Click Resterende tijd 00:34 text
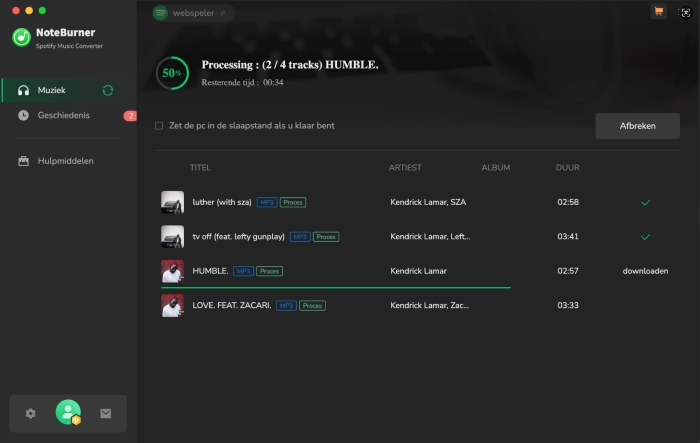This screenshot has height=443, width=700. point(242,83)
